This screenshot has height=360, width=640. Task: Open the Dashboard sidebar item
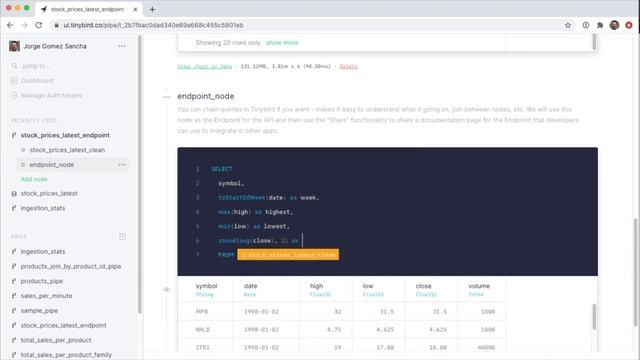[37, 80]
